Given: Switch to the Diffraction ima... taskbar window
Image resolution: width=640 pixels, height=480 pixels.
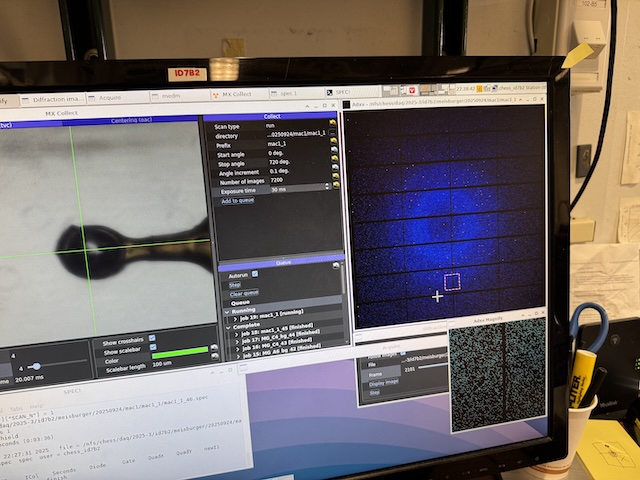Looking at the screenshot, I should [53, 100].
